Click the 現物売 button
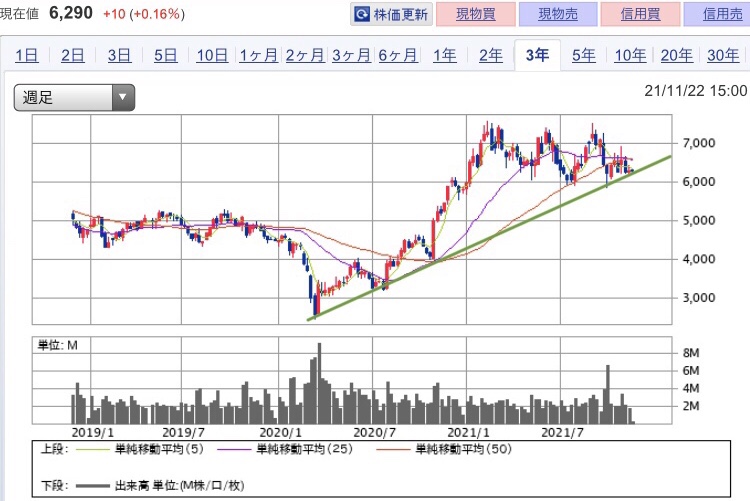 (x=558, y=14)
